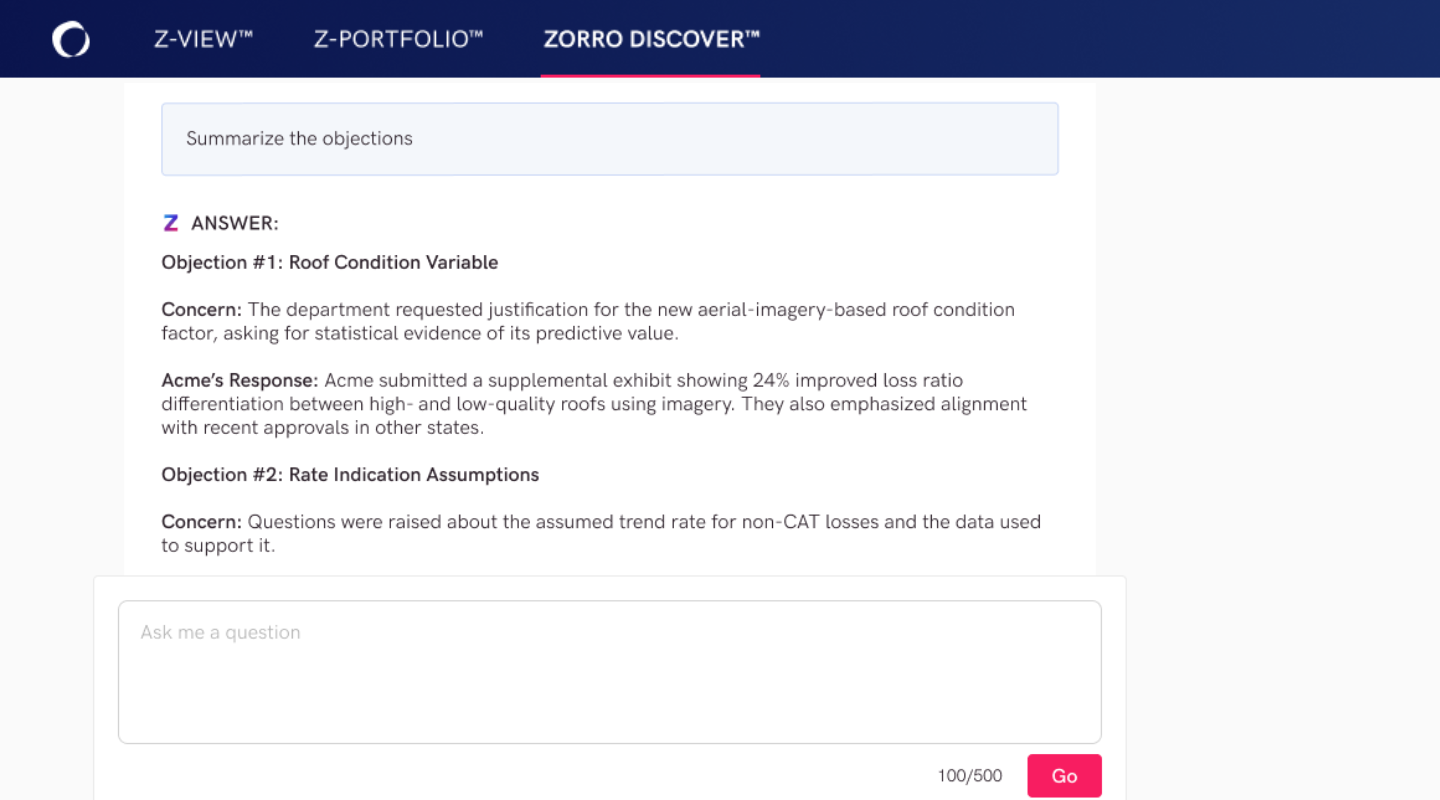Select the ZORRO DISCOVER tab
The image size is (1440, 800).
(x=651, y=39)
